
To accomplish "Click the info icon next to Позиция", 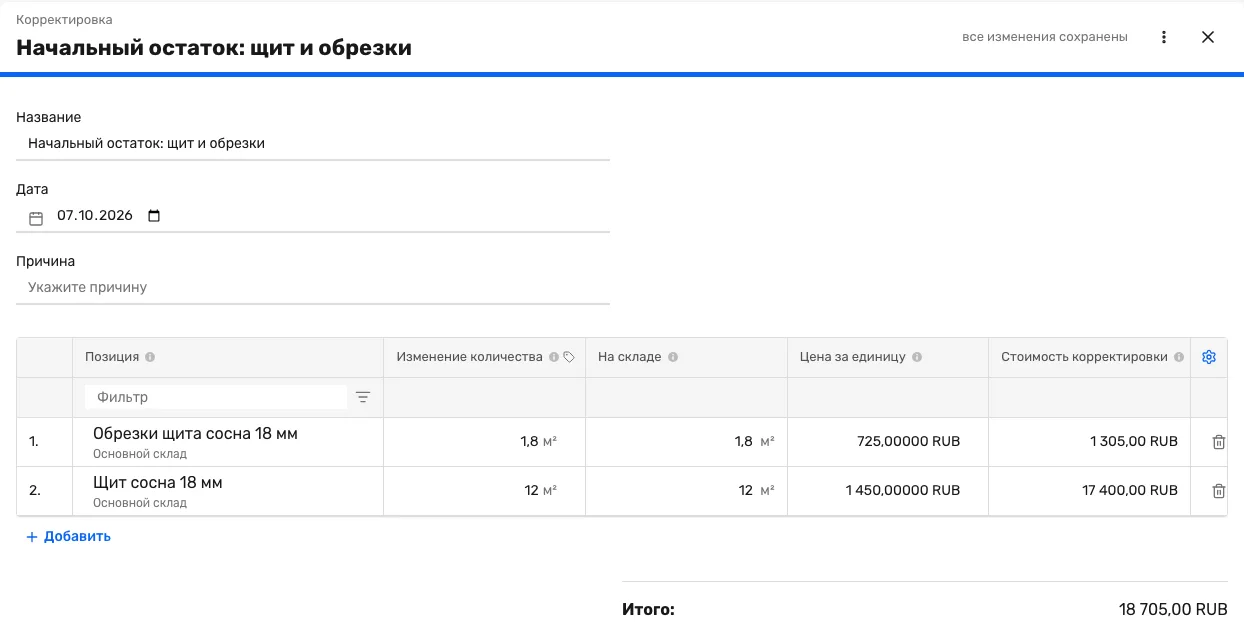I will 150,357.
